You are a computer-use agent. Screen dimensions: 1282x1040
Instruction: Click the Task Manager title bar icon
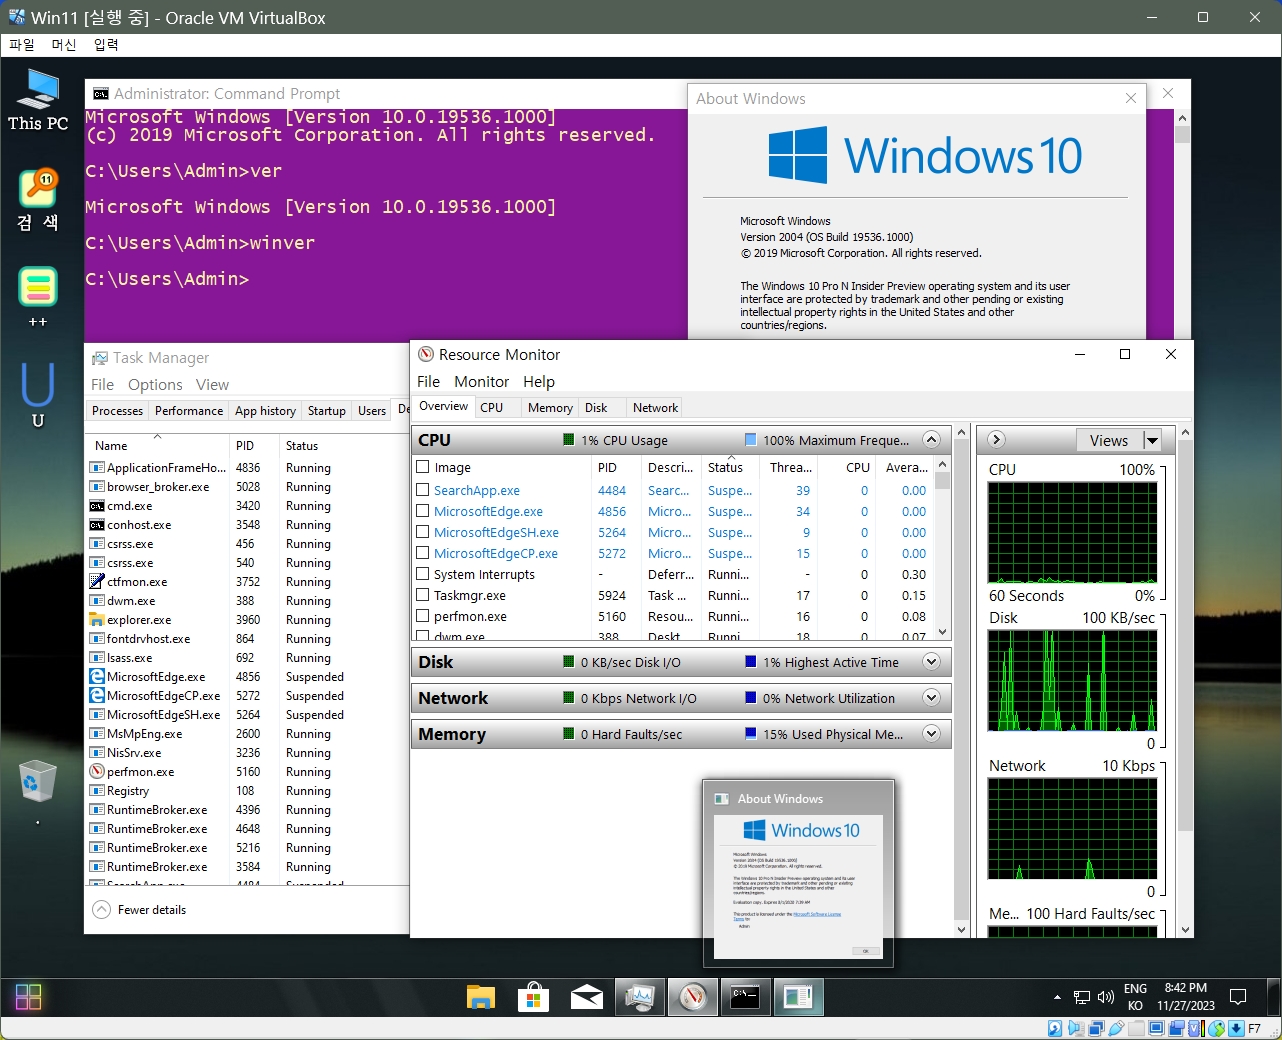(100, 358)
